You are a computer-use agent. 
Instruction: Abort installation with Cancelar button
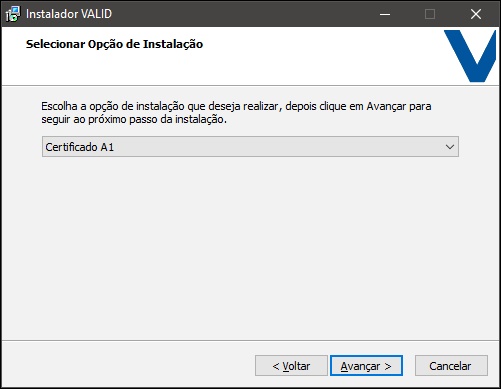point(451,366)
